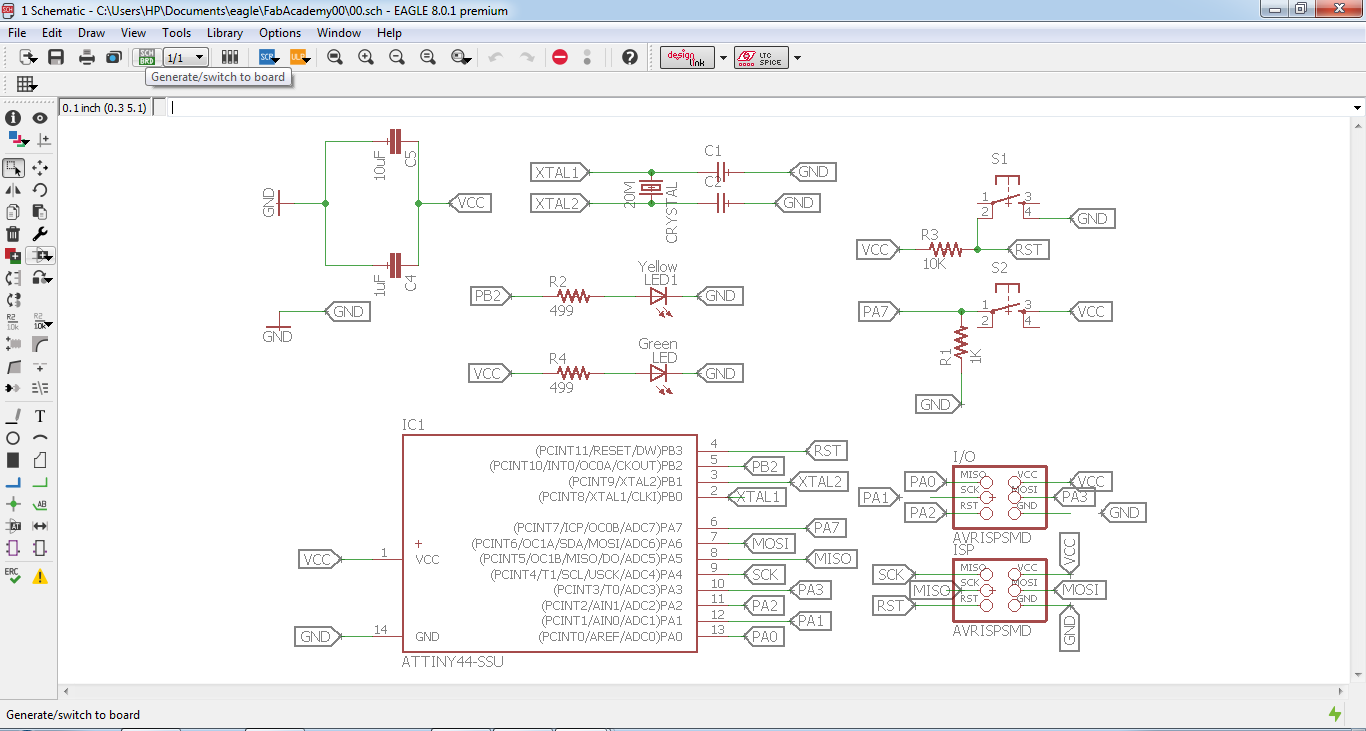Click the Save schematic icon
1366x731 pixels.
tap(56, 57)
